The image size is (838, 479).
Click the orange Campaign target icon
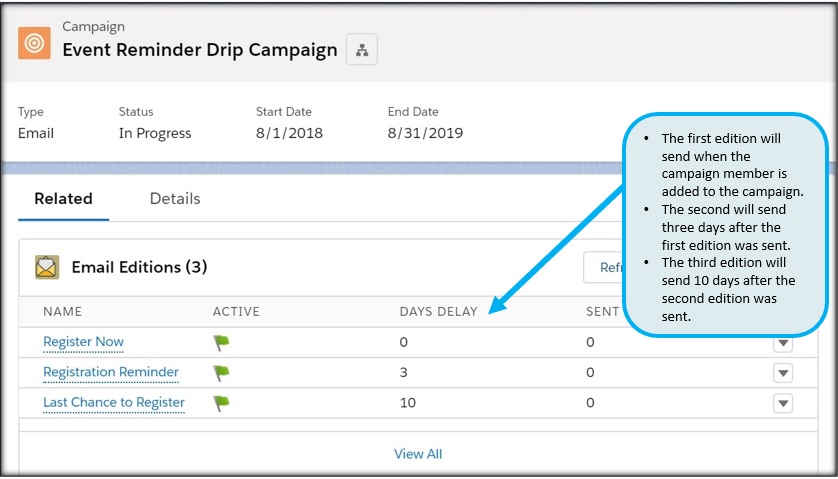point(34,42)
